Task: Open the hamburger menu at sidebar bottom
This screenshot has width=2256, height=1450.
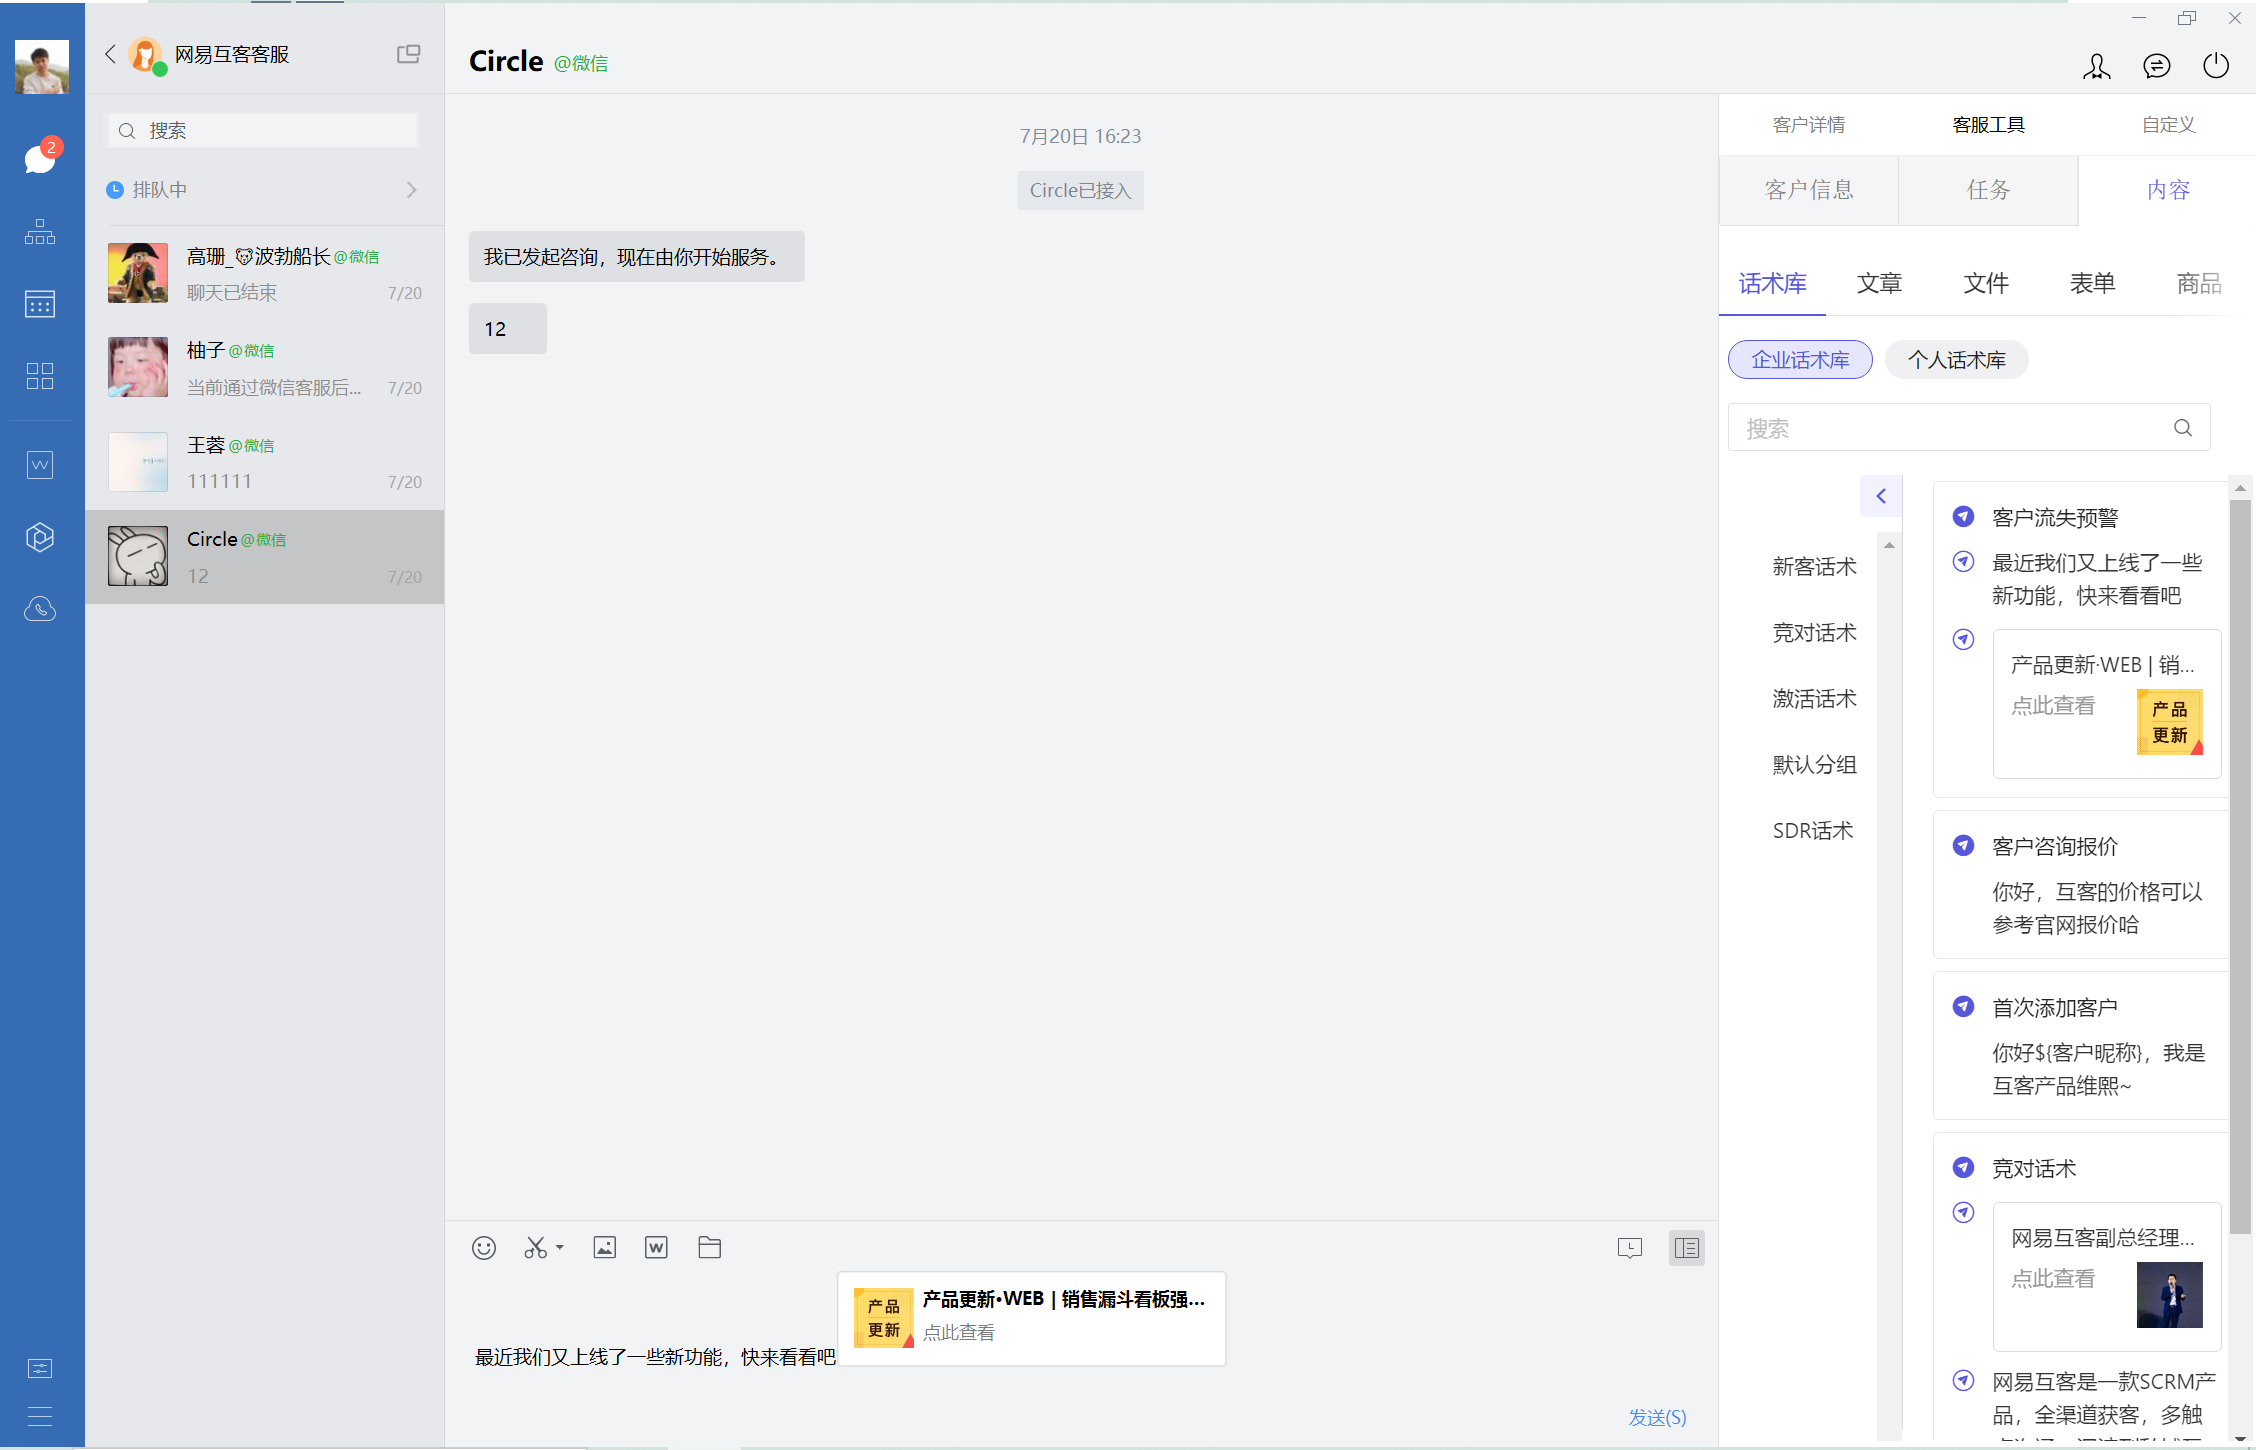Action: click(40, 1416)
